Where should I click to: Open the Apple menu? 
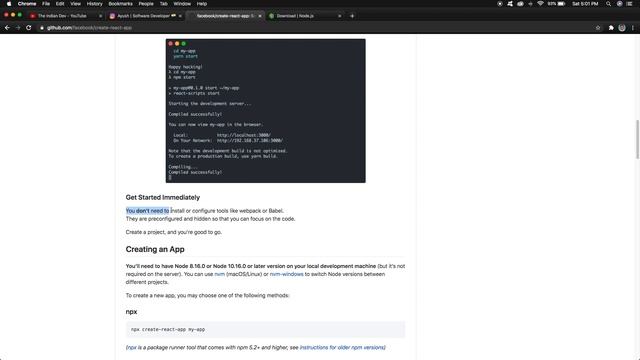(x=9, y=4)
